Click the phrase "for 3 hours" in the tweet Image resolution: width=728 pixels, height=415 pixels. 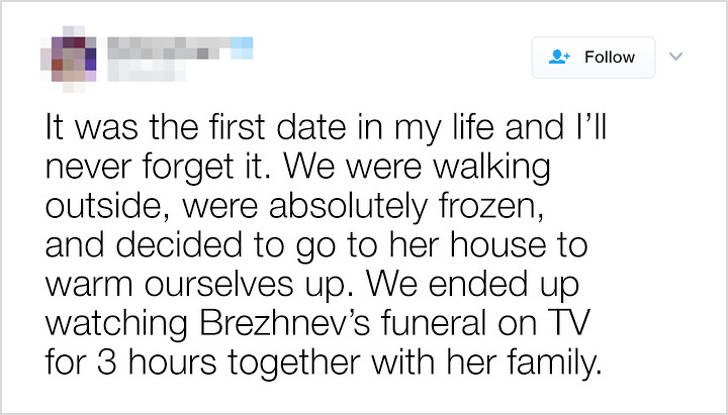(x=131, y=362)
